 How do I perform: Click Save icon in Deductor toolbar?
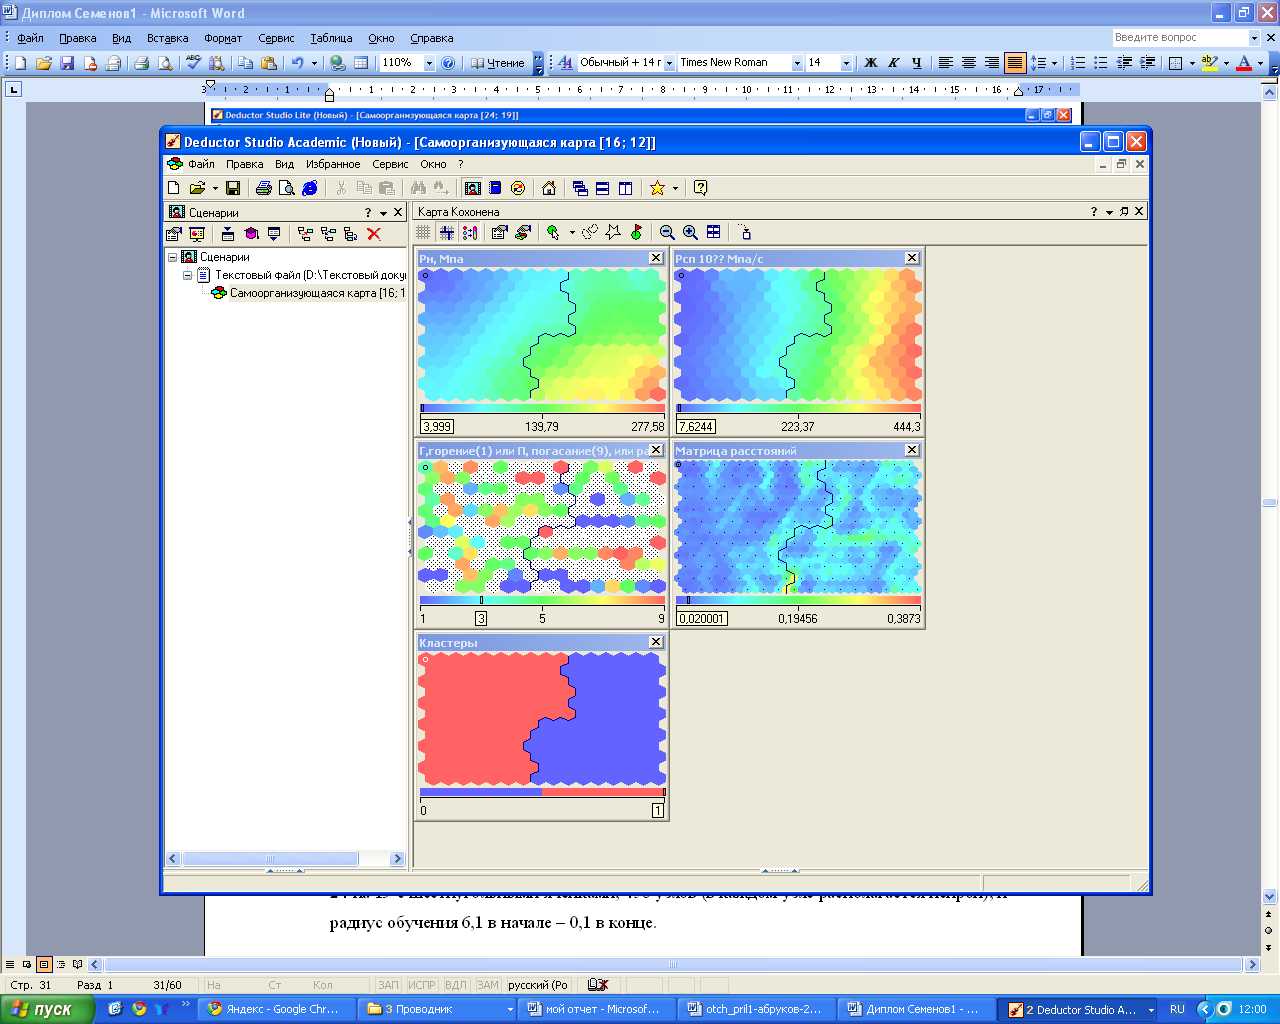(233, 188)
